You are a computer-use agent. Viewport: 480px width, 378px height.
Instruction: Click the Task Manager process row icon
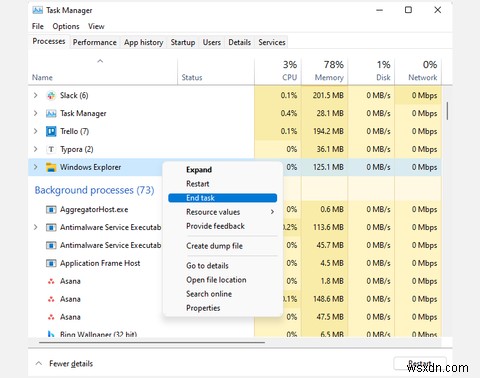coord(51,114)
